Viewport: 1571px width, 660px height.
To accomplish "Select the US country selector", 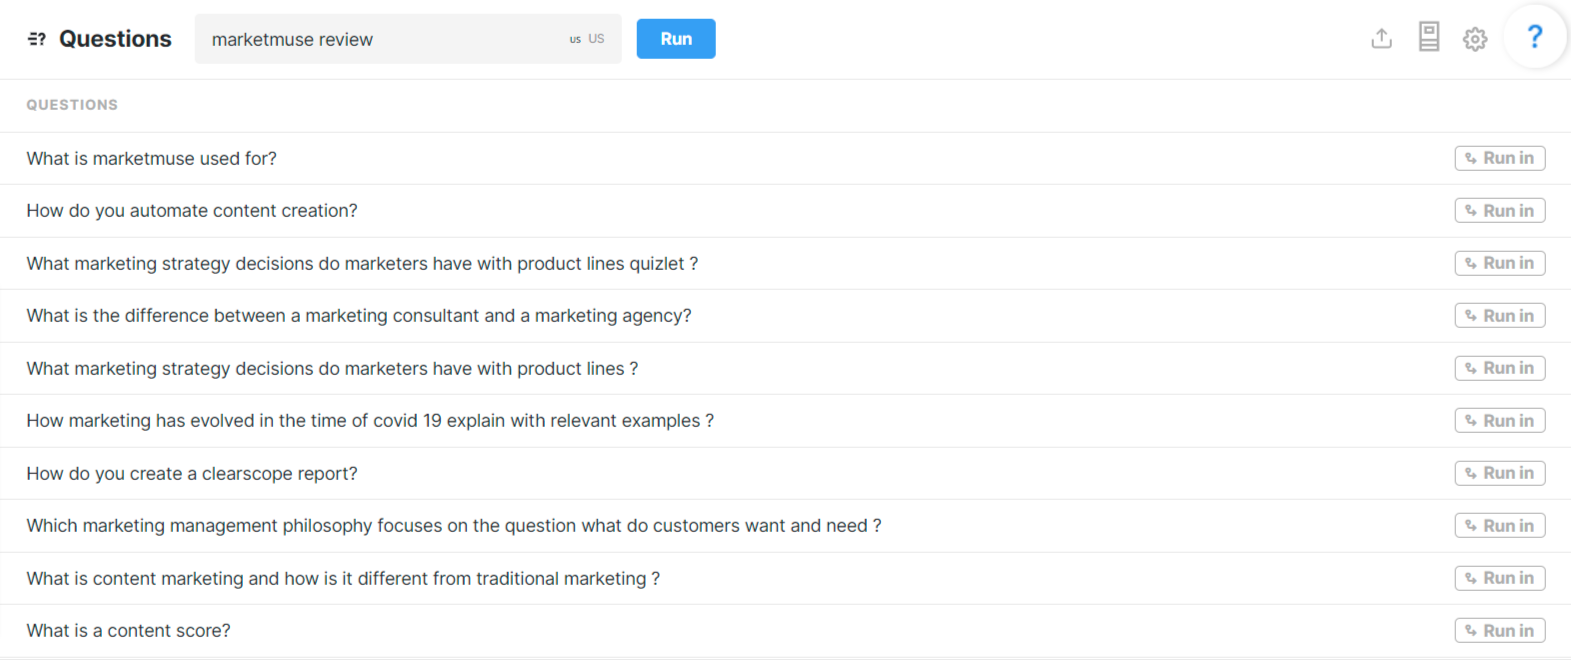I will pos(588,39).
